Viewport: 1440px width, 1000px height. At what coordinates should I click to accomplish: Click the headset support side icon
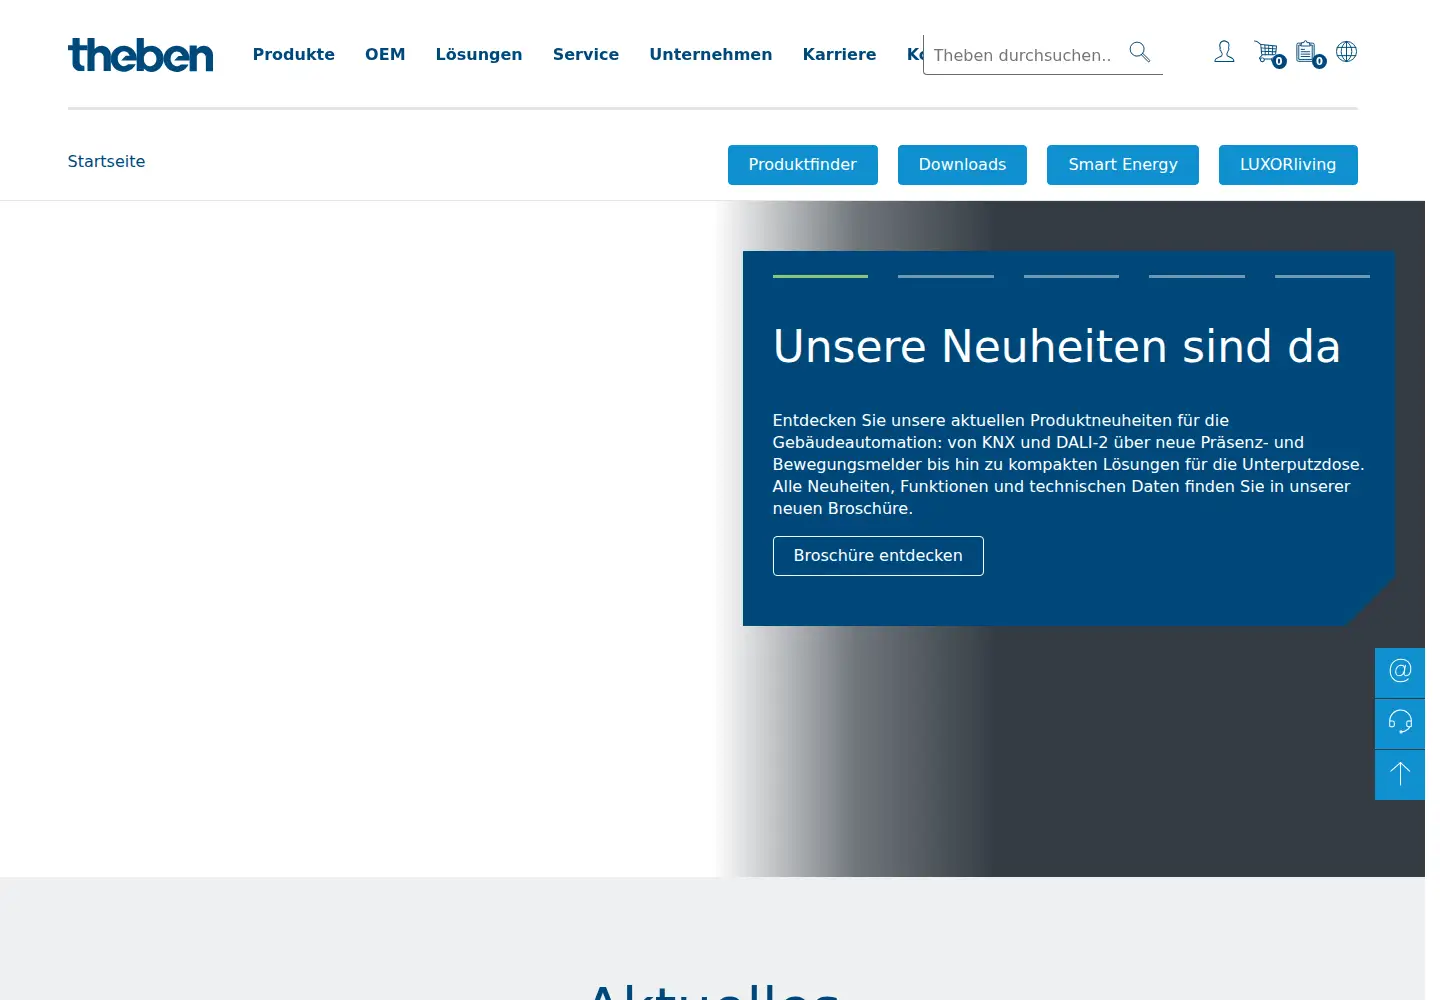pyautogui.click(x=1400, y=723)
